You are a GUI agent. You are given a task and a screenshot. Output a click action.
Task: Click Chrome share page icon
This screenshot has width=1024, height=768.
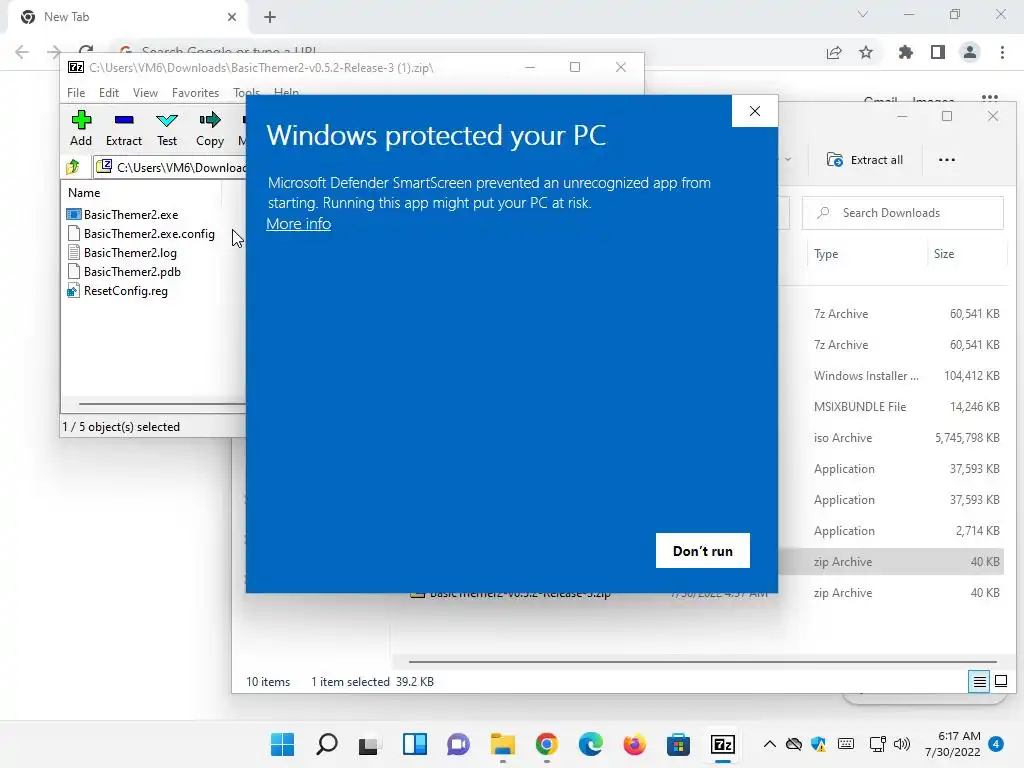click(x=834, y=52)
